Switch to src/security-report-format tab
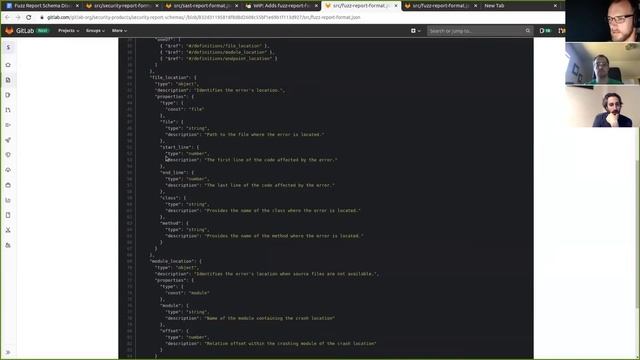 click(x=121, y=6)
